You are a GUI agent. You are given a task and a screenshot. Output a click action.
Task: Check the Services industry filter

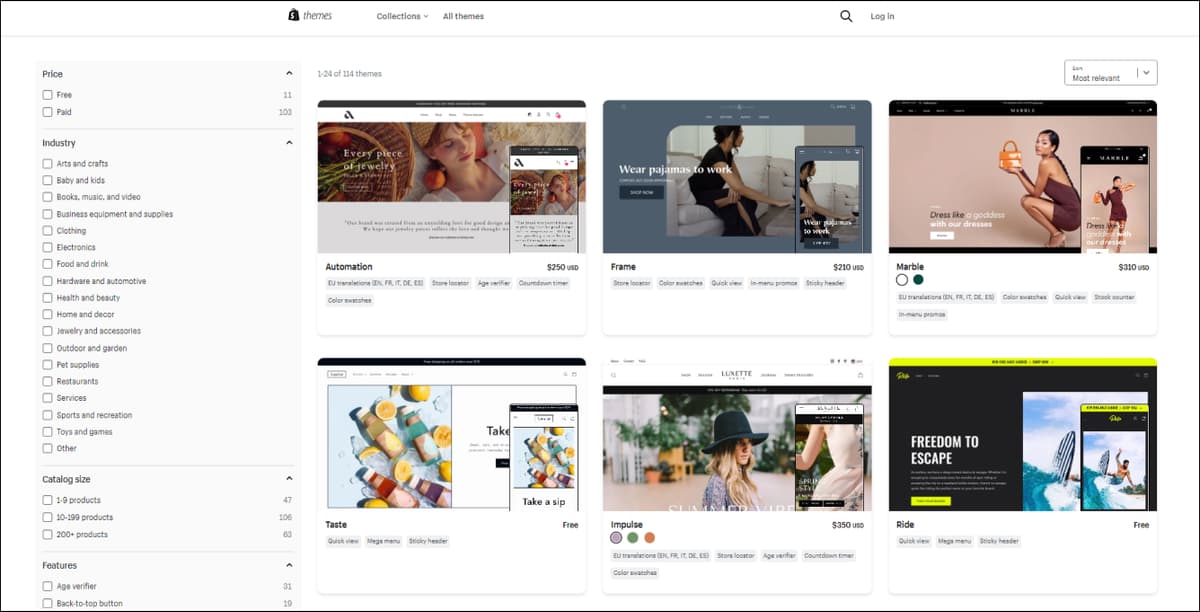coord(47,398)
